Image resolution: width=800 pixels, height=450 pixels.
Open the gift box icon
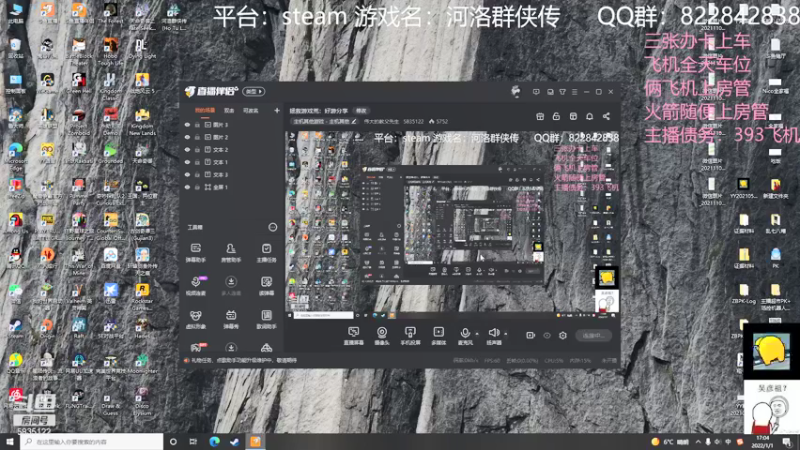540,116
